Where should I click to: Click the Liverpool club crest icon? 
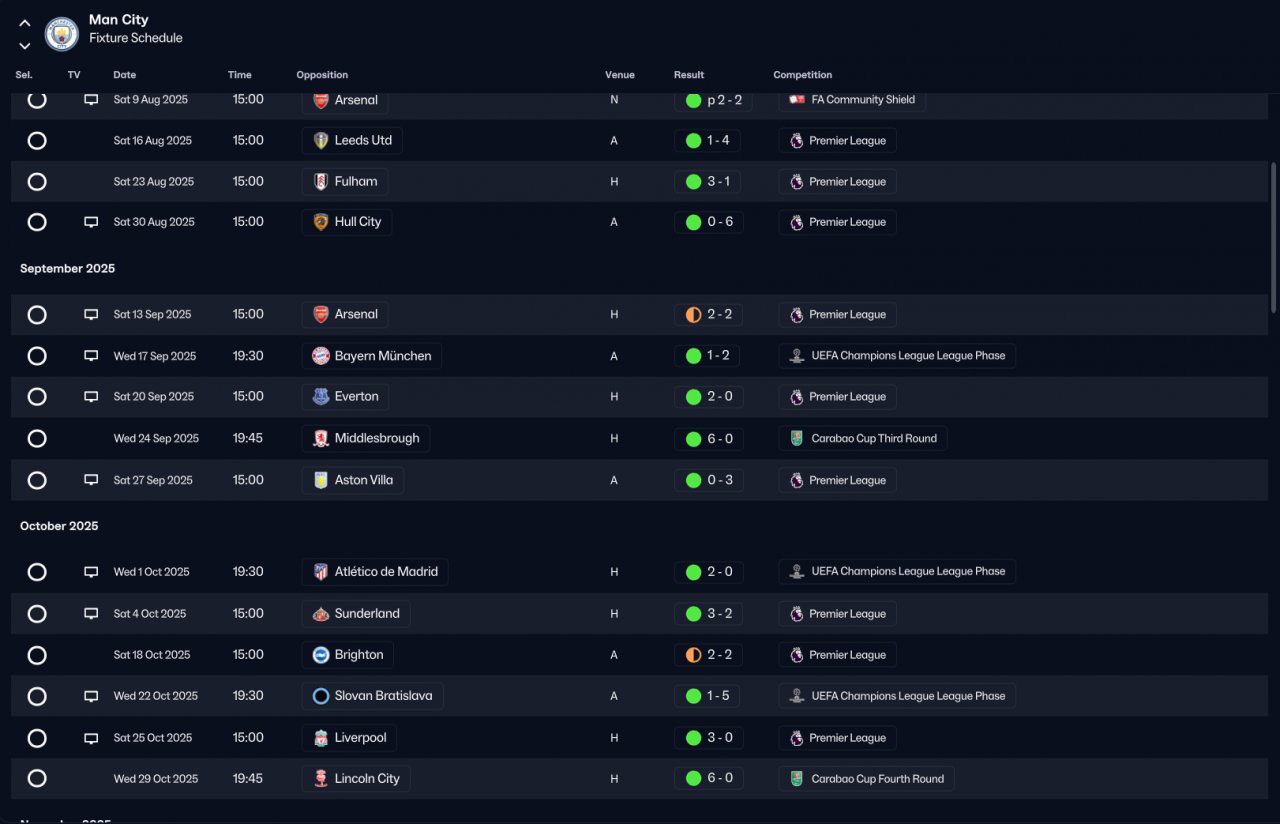[x=321, y=738]
